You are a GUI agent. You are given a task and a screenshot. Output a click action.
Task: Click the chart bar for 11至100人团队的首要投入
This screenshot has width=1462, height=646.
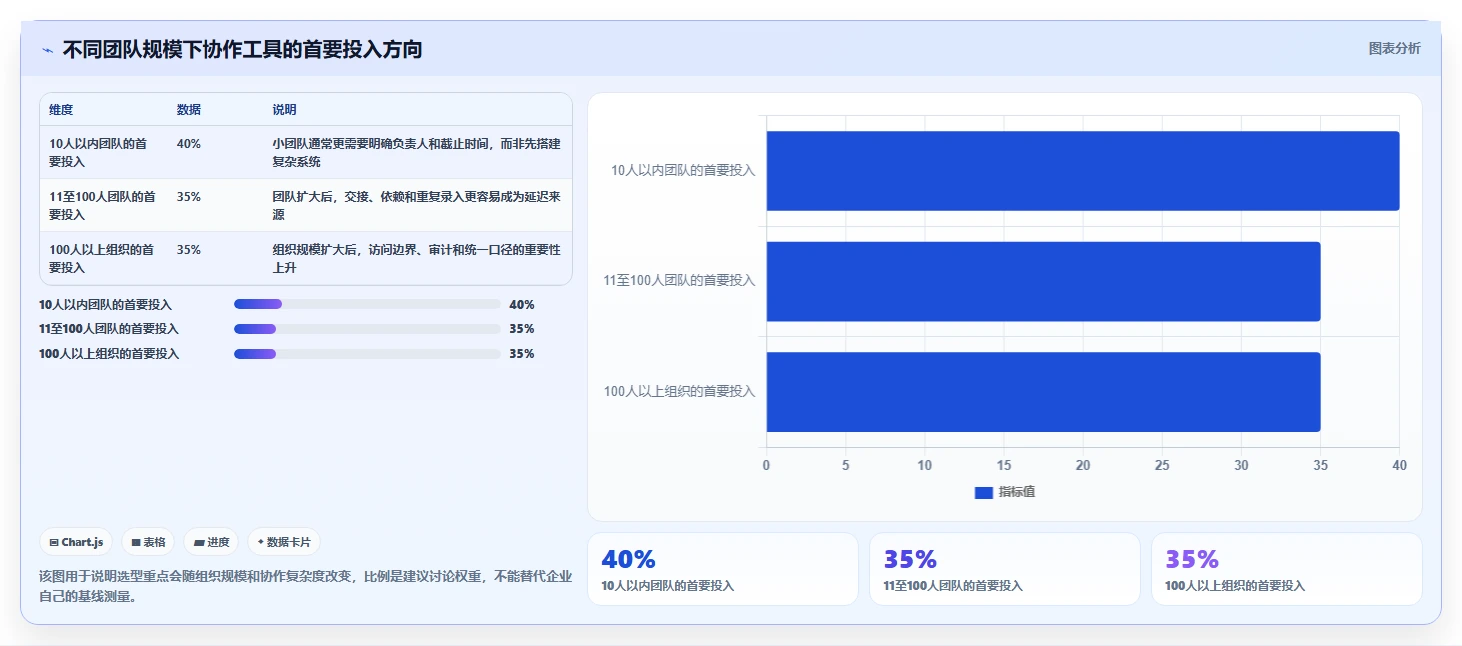[1043, 281]
